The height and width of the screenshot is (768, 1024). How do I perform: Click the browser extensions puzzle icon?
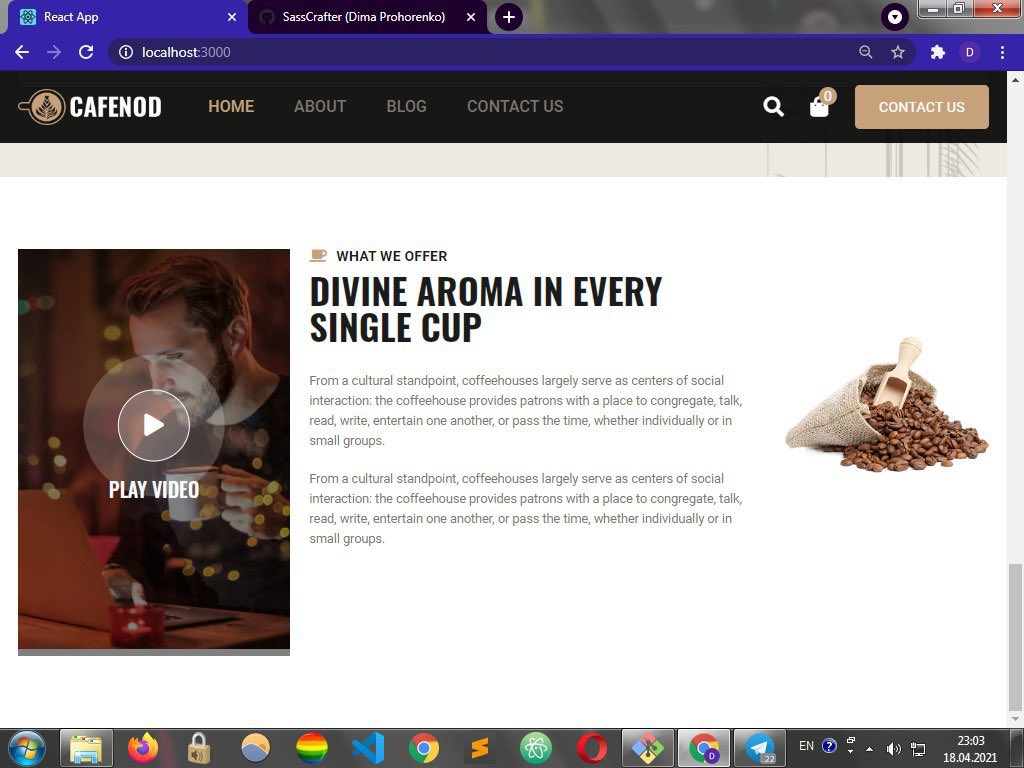[937, 52]
